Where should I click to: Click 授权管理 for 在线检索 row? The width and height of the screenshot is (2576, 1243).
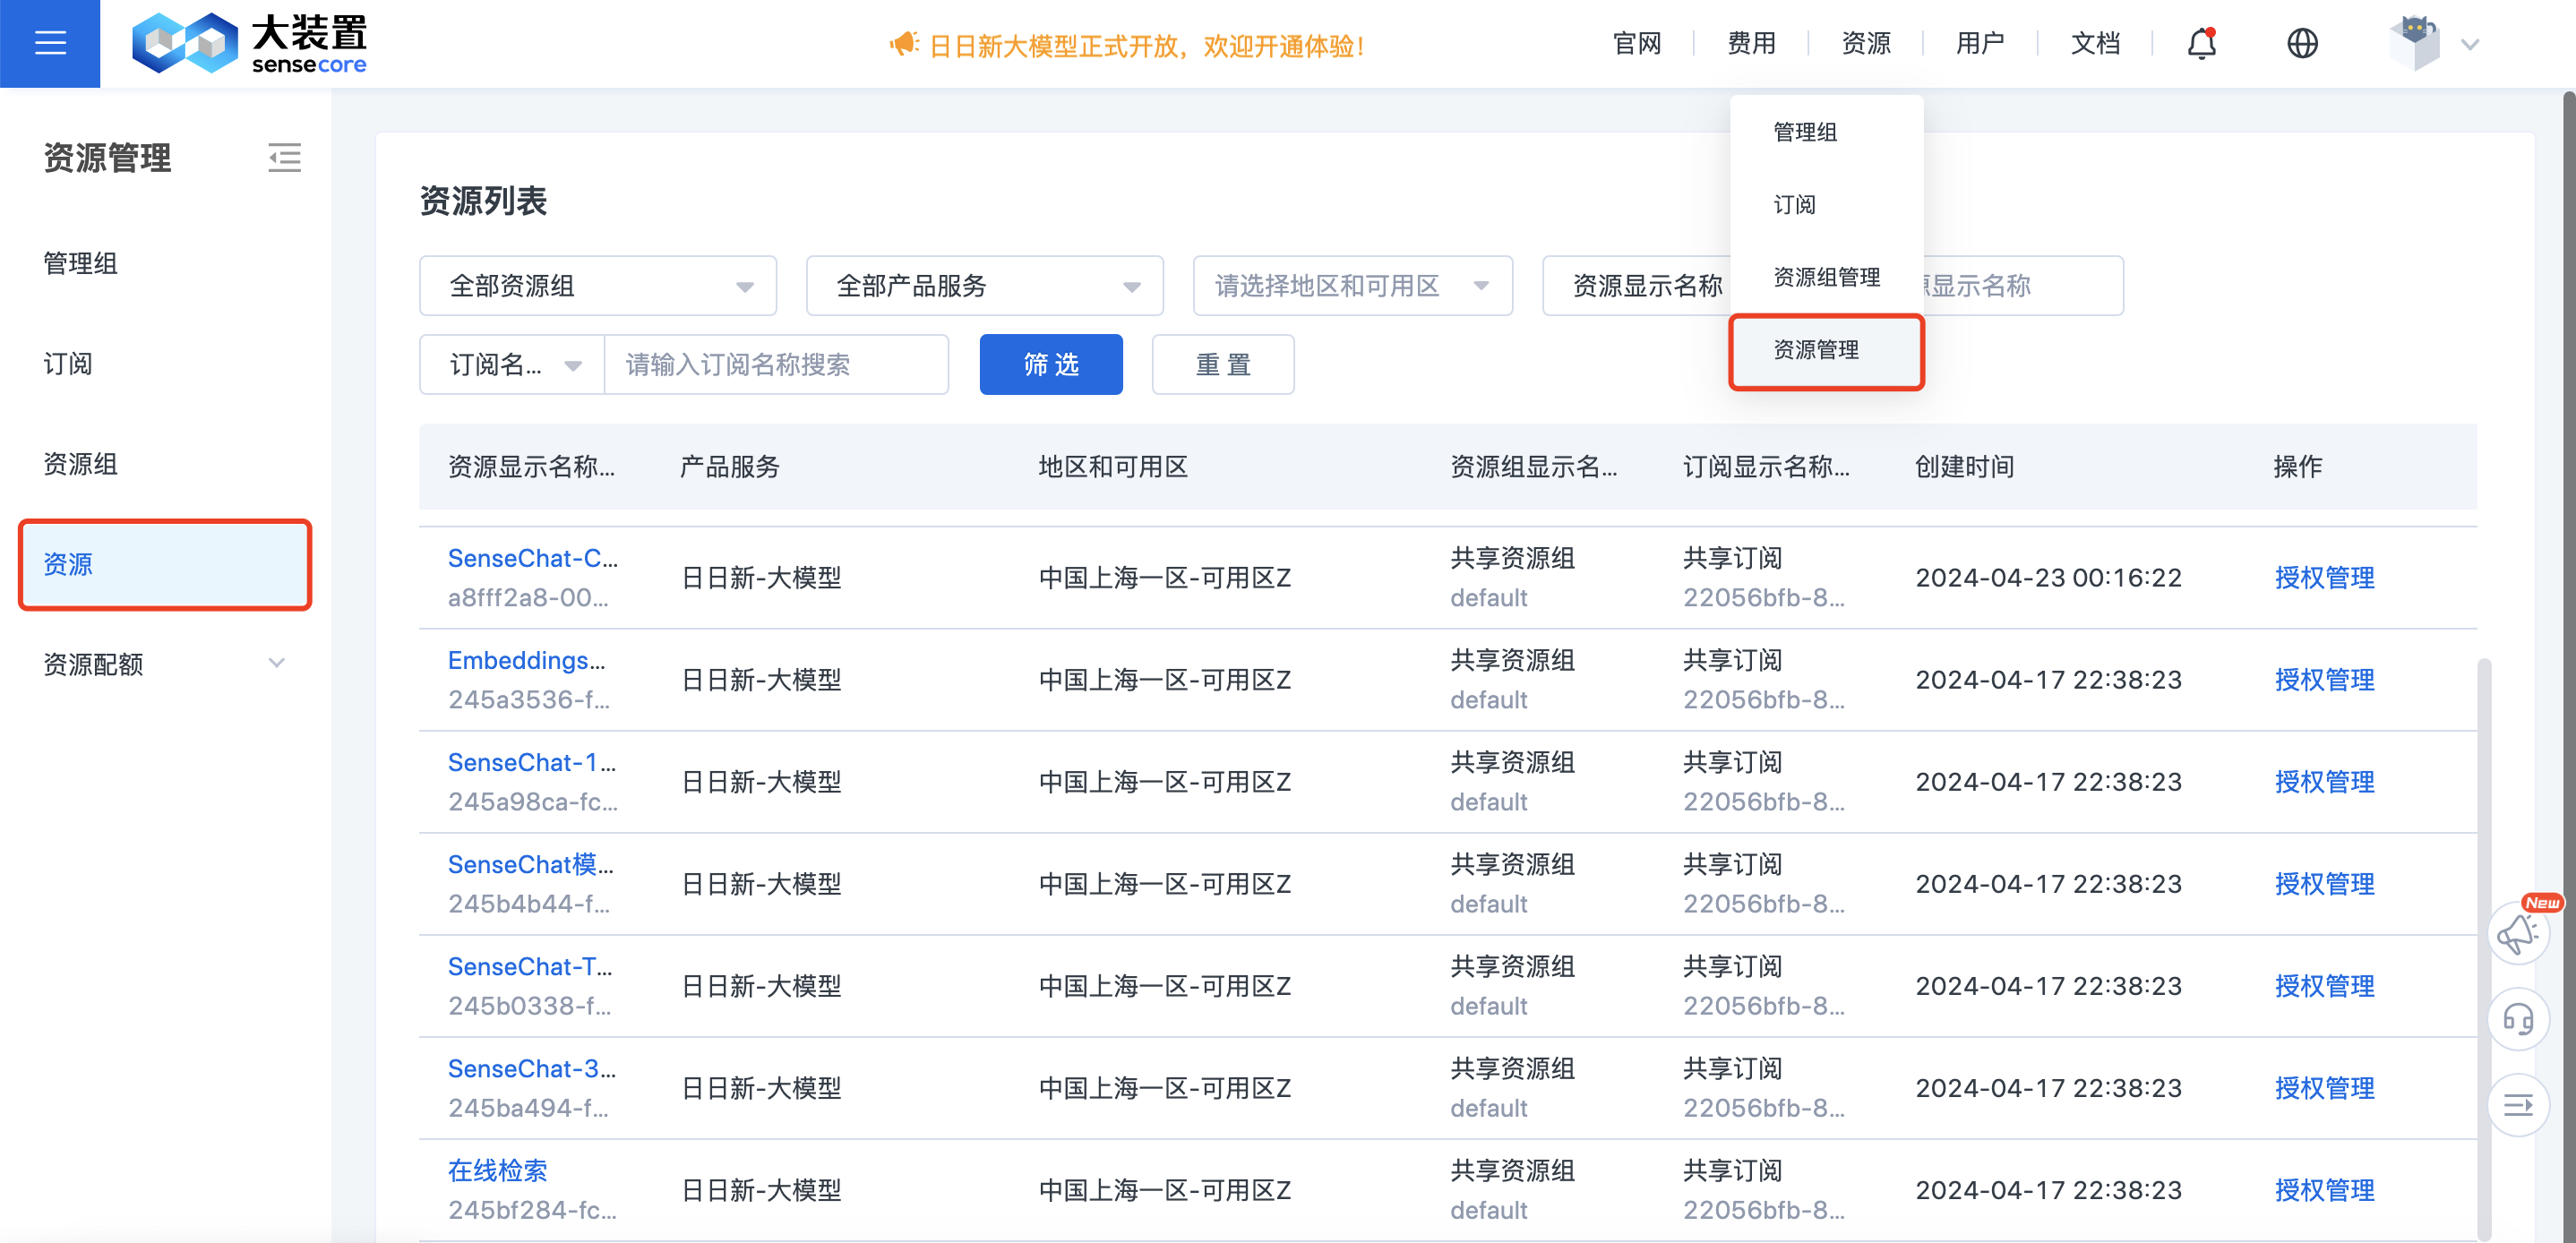[2324, 1190]
